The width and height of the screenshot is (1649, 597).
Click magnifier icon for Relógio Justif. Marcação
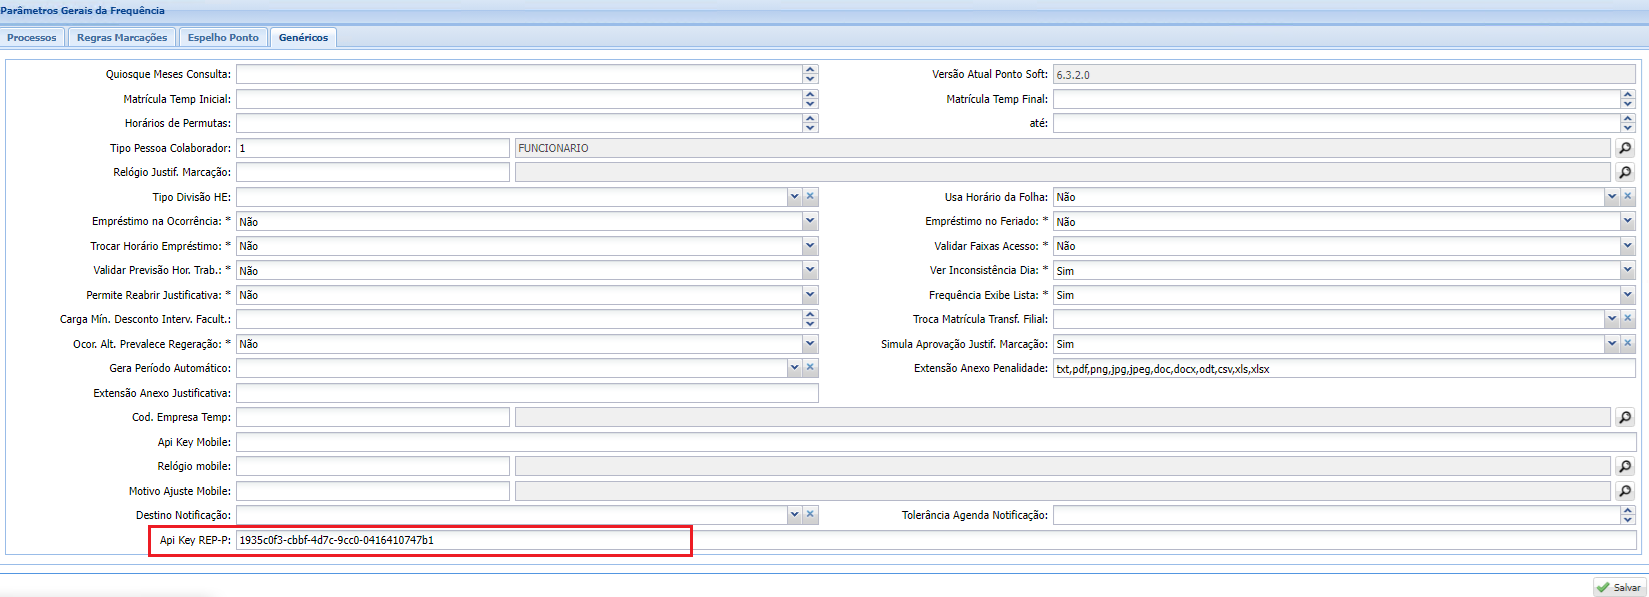point(1625,172)
